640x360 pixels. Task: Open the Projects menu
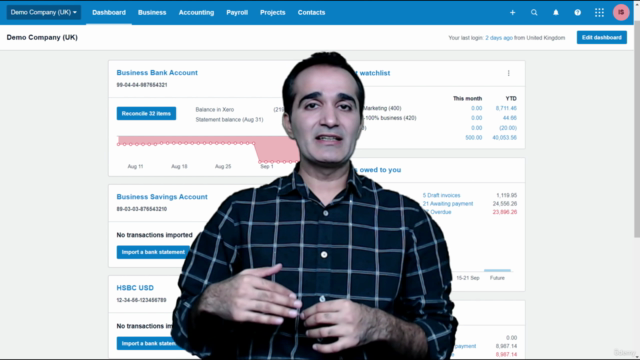tap(273, 13)
